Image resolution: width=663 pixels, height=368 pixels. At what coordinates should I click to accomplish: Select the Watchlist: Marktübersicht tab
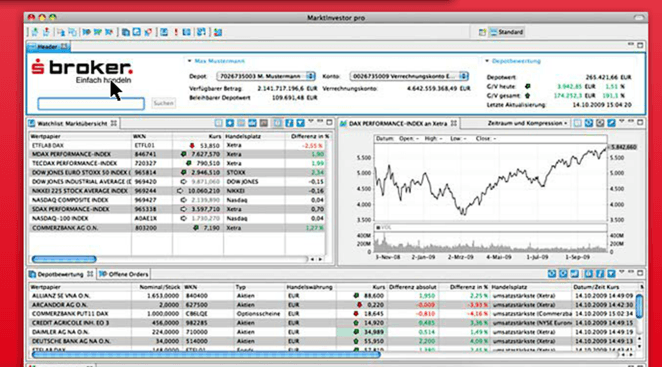click(x=72, y=124)
